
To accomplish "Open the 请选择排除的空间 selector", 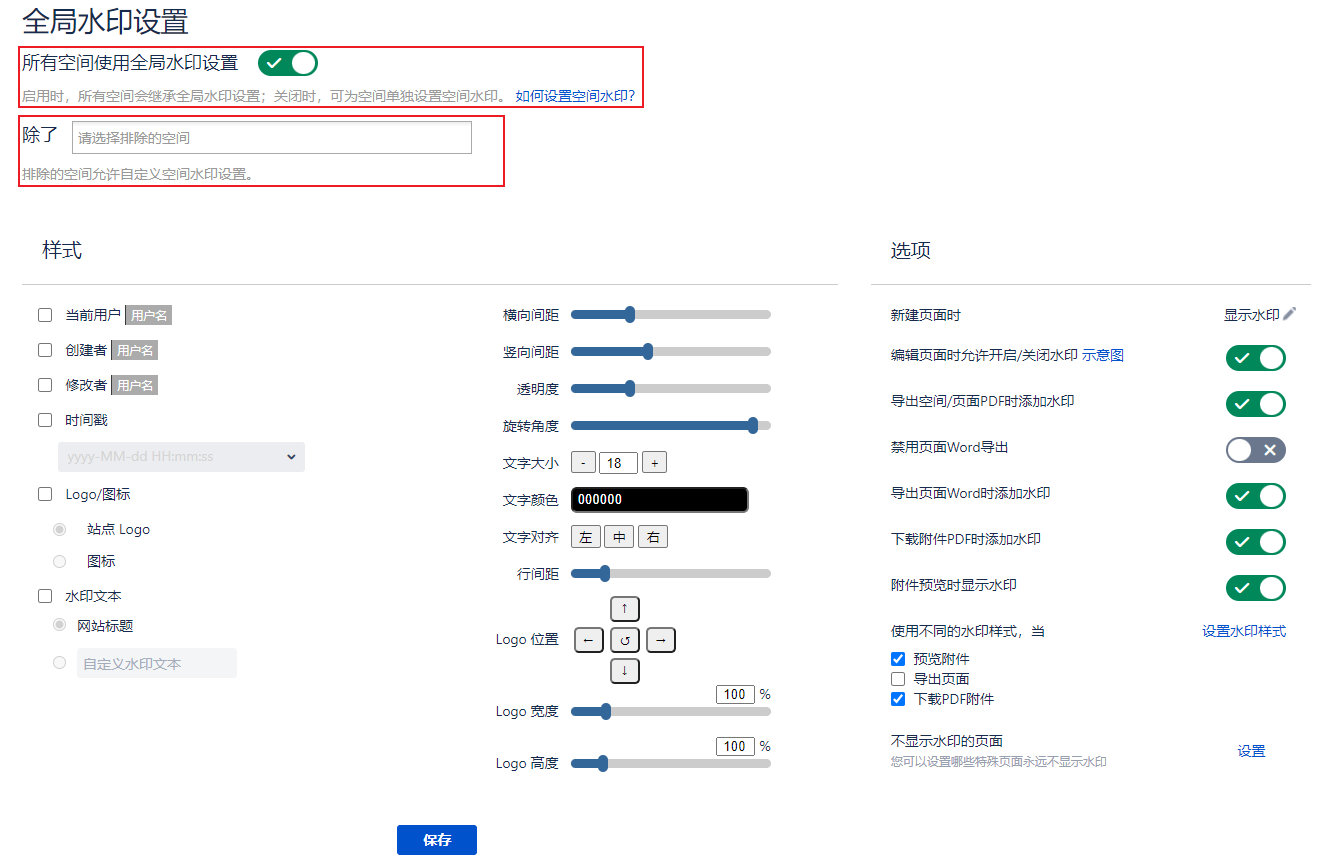I will coord(271,138).
